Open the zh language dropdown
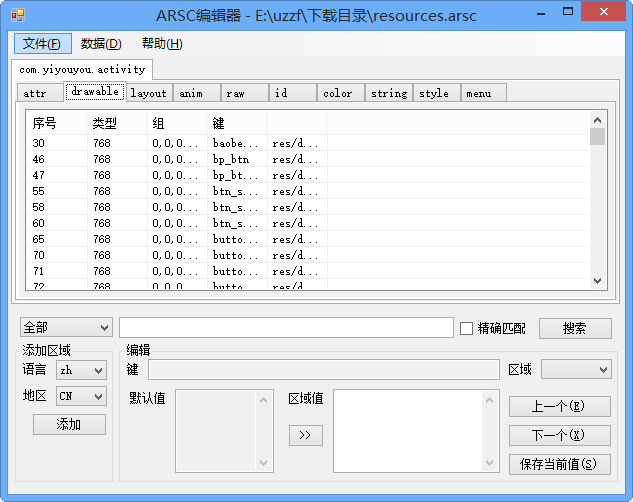The width and height of the screenshot is (633, 502). [82, 370]
